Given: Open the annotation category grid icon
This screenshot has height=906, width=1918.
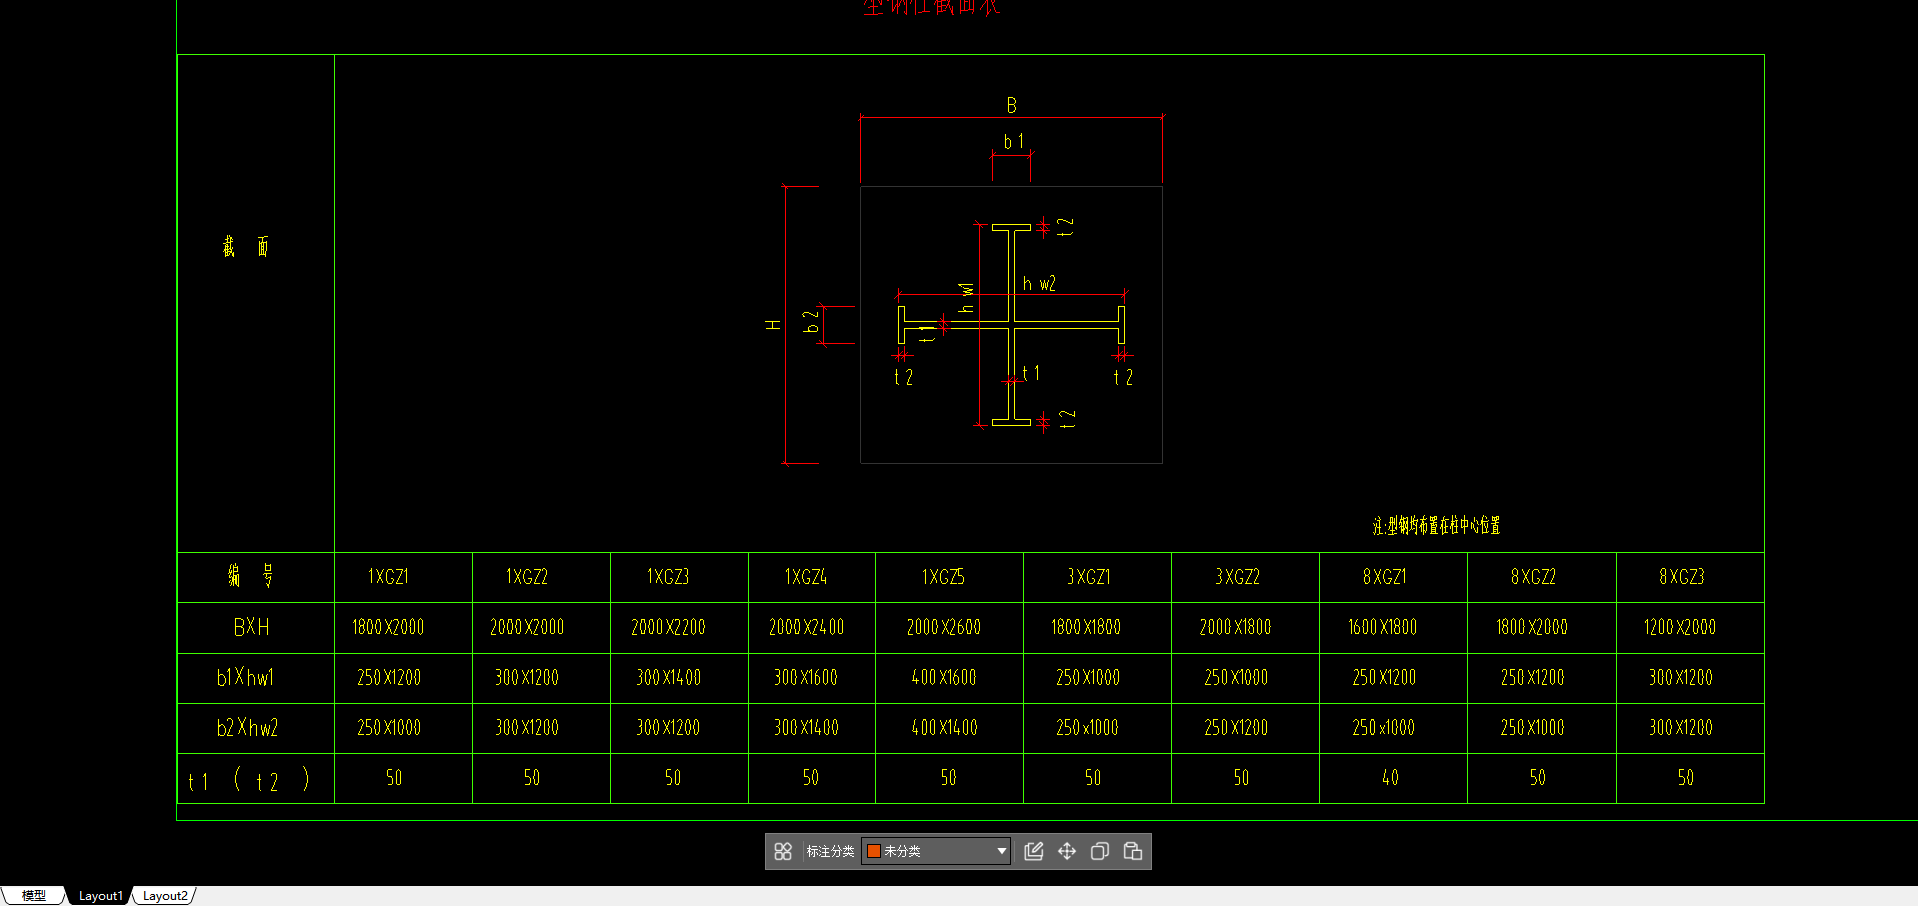Looking at the screenshot, I should (783, 851).
